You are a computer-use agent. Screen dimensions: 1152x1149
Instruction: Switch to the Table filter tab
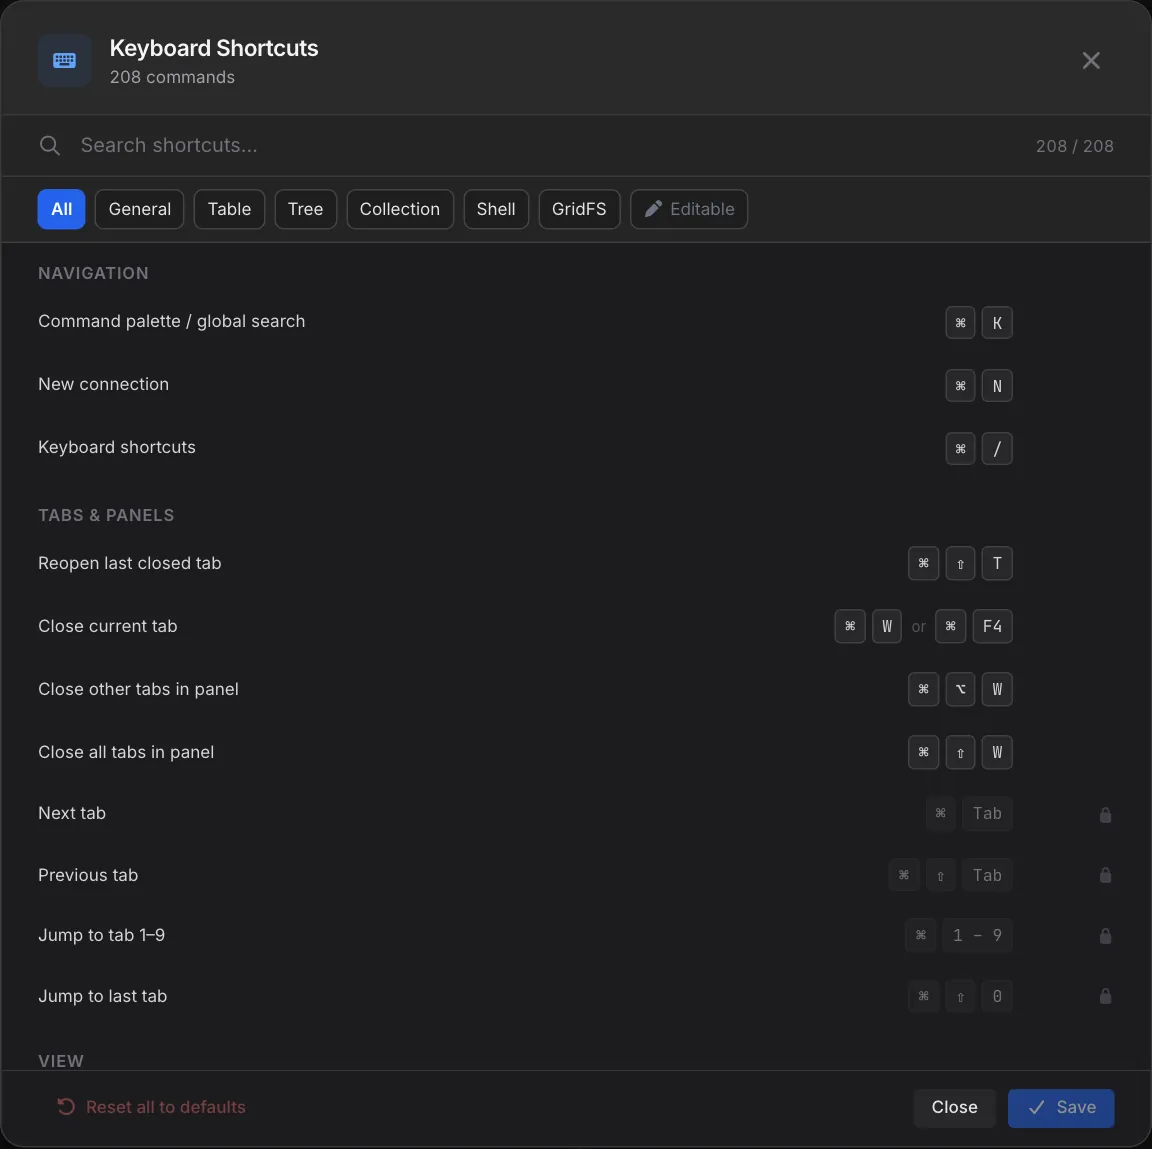229,209
